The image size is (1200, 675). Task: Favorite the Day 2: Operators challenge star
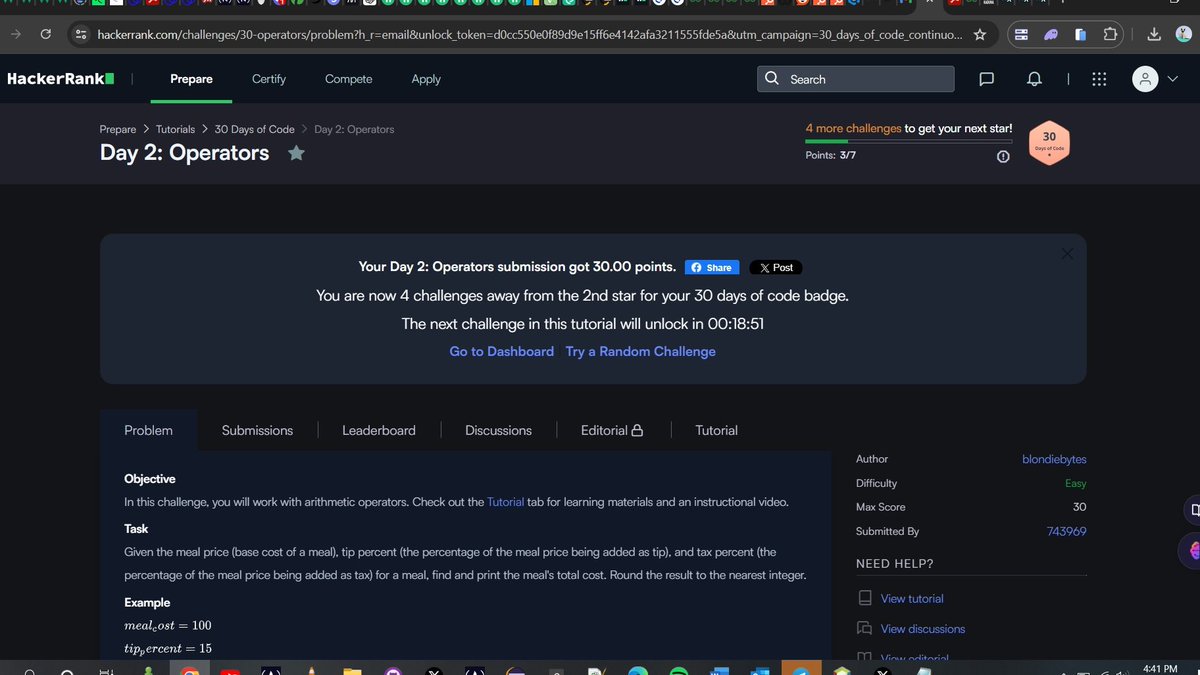click(x=296, y=153)
